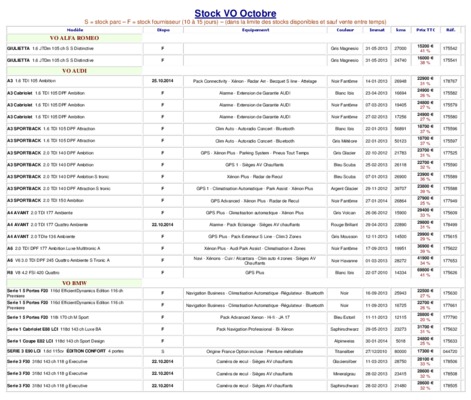The width and height of the screenshot is (471, 400).
Task: Click the A4 AVANT Quattro Ambiente model cell
Action: 75,225
